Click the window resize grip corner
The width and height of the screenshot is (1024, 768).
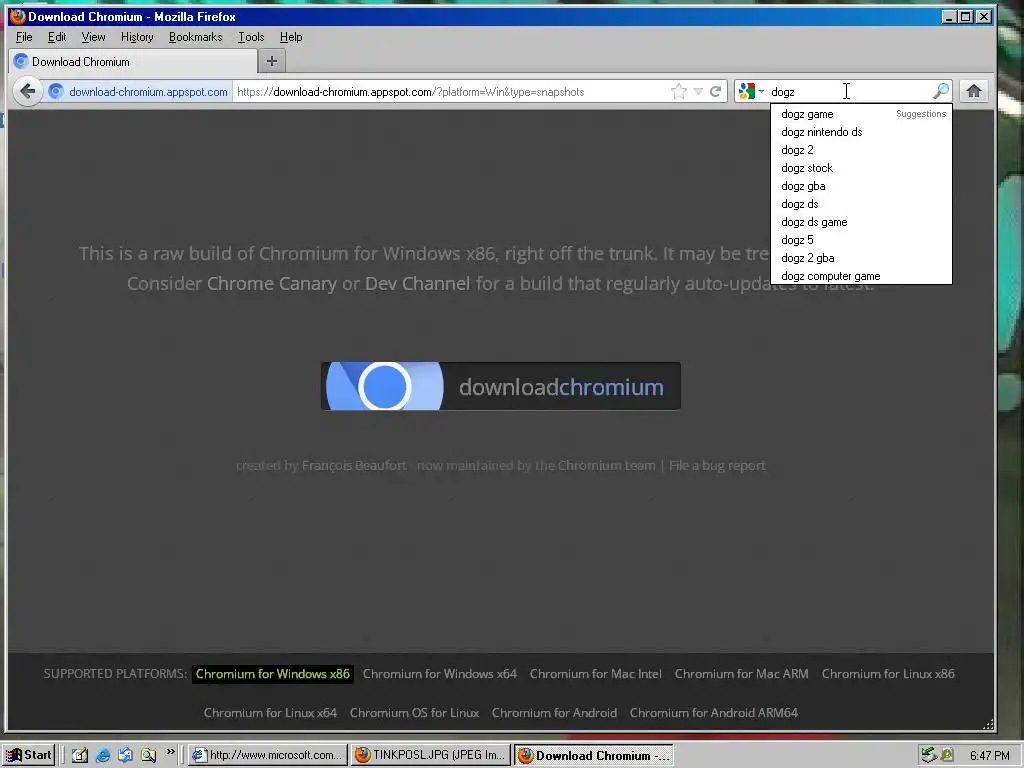coord(988,724)
